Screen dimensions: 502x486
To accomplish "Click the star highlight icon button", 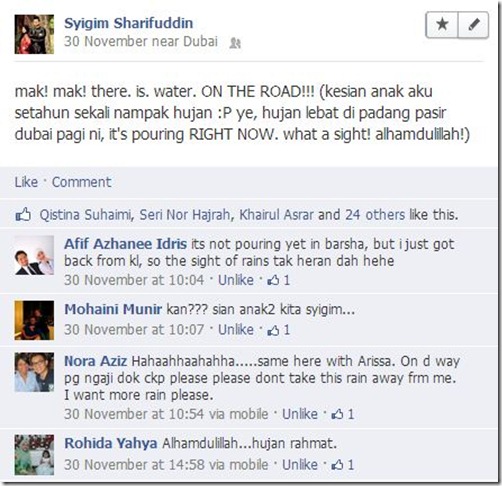I will click(x=442, y=25).
